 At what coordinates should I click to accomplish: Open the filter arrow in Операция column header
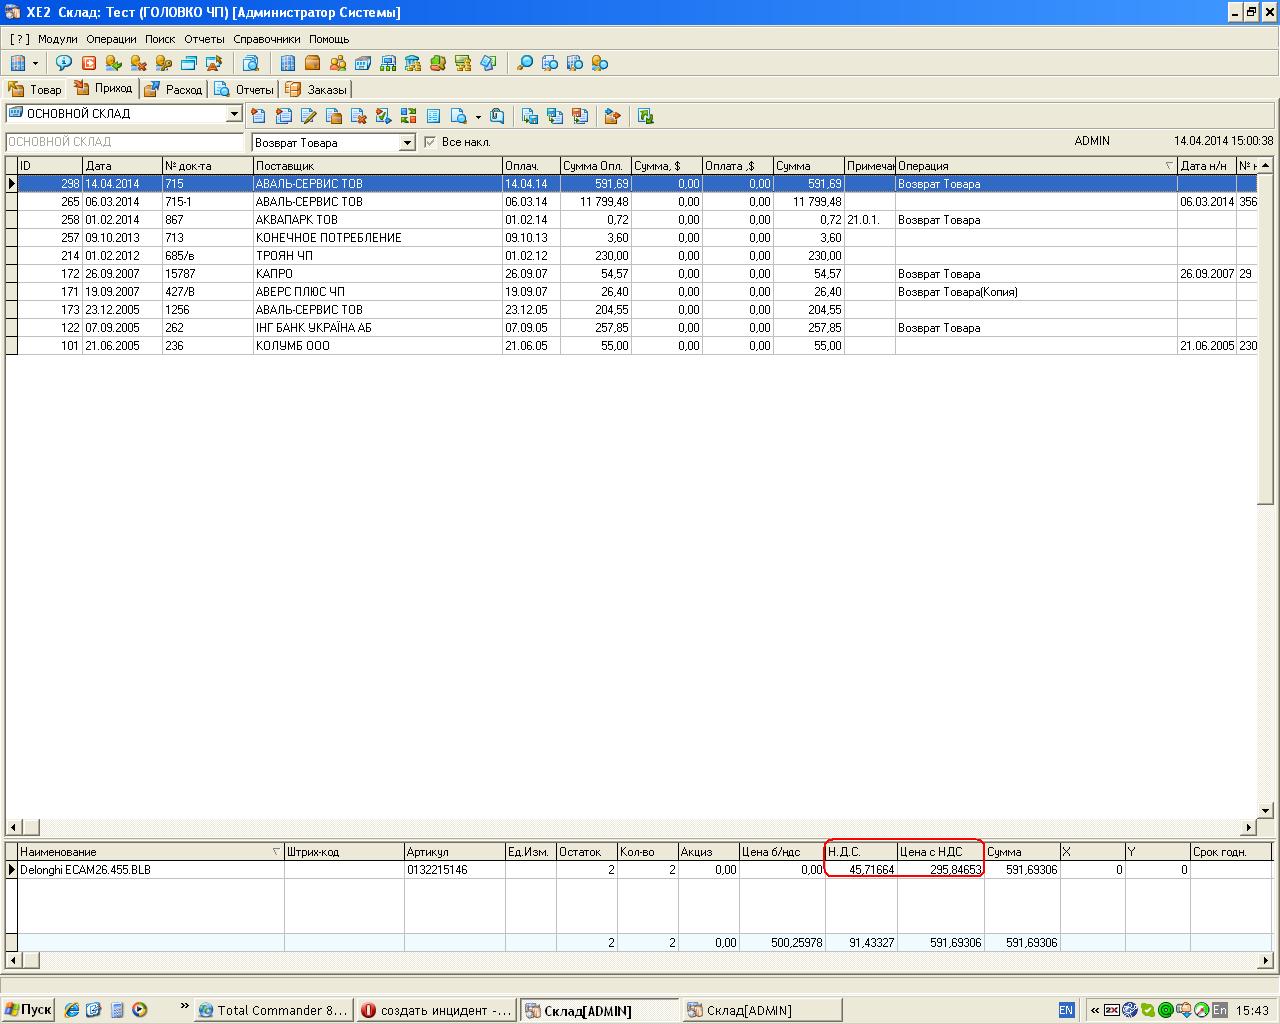pyautogui.click(x=1169, y=166)
